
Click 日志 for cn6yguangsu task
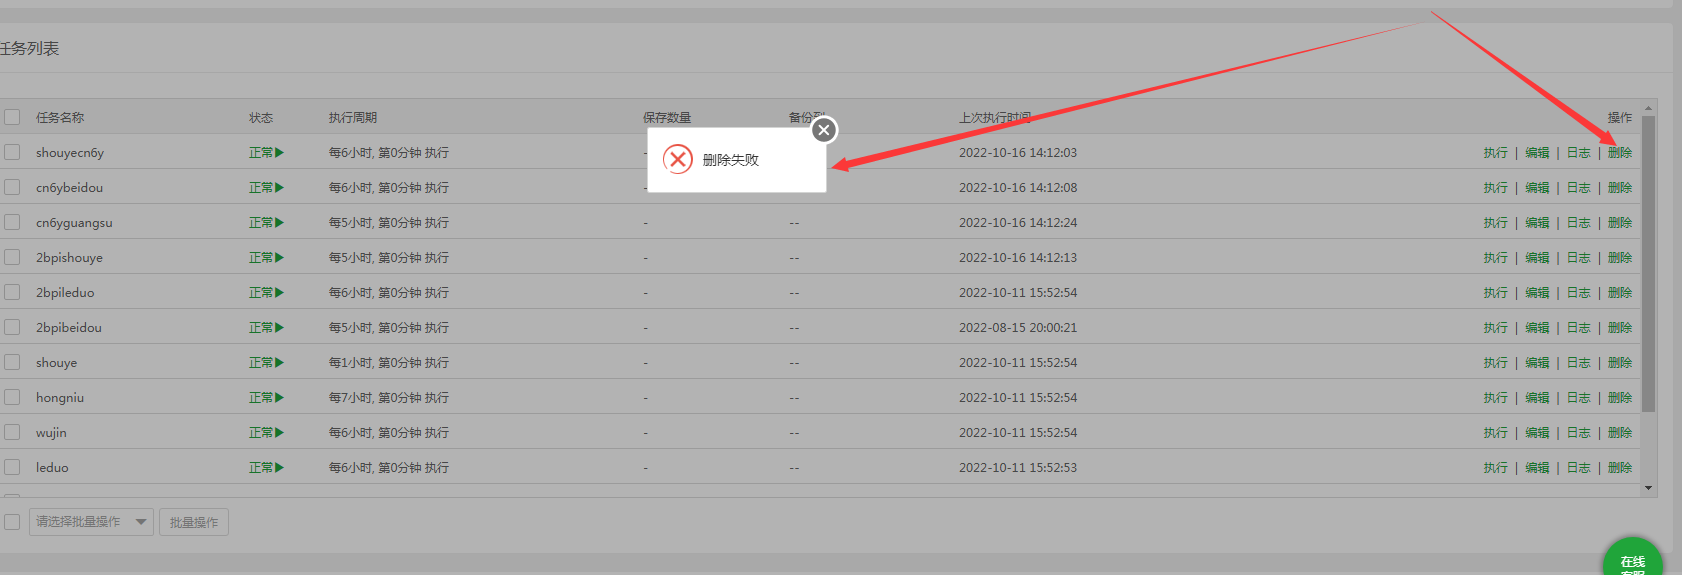click(x=1578, y=223)
